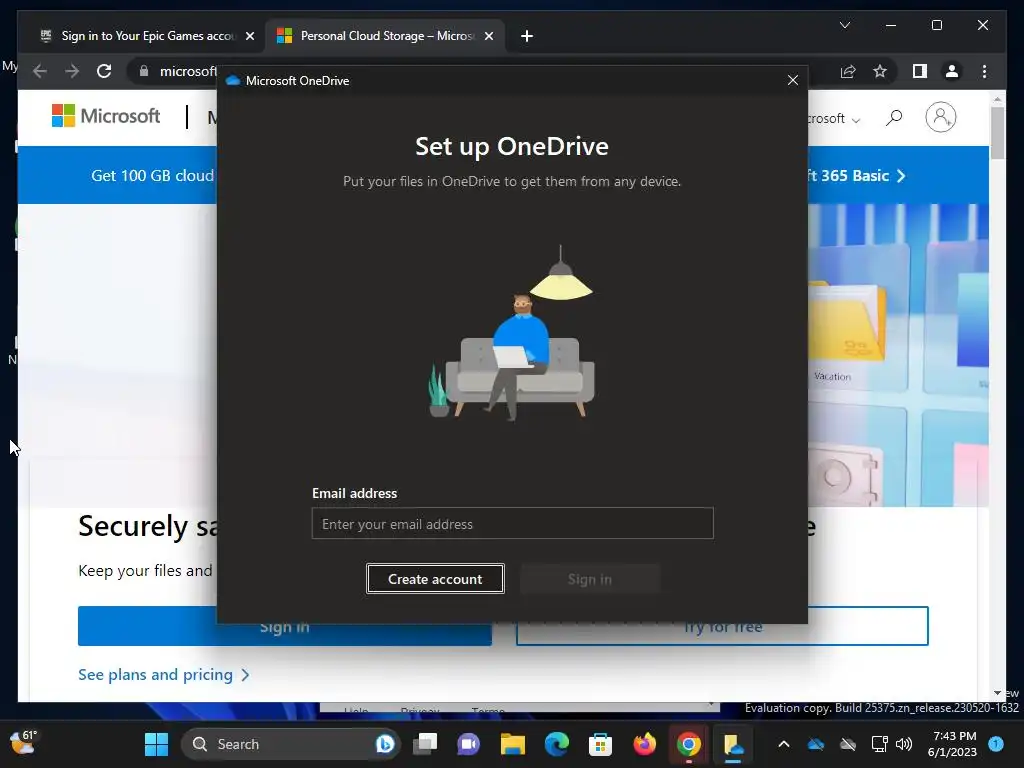
Task: Open Bing chat icon in search box
Action: pyautogui.click(x=385, y=744)
